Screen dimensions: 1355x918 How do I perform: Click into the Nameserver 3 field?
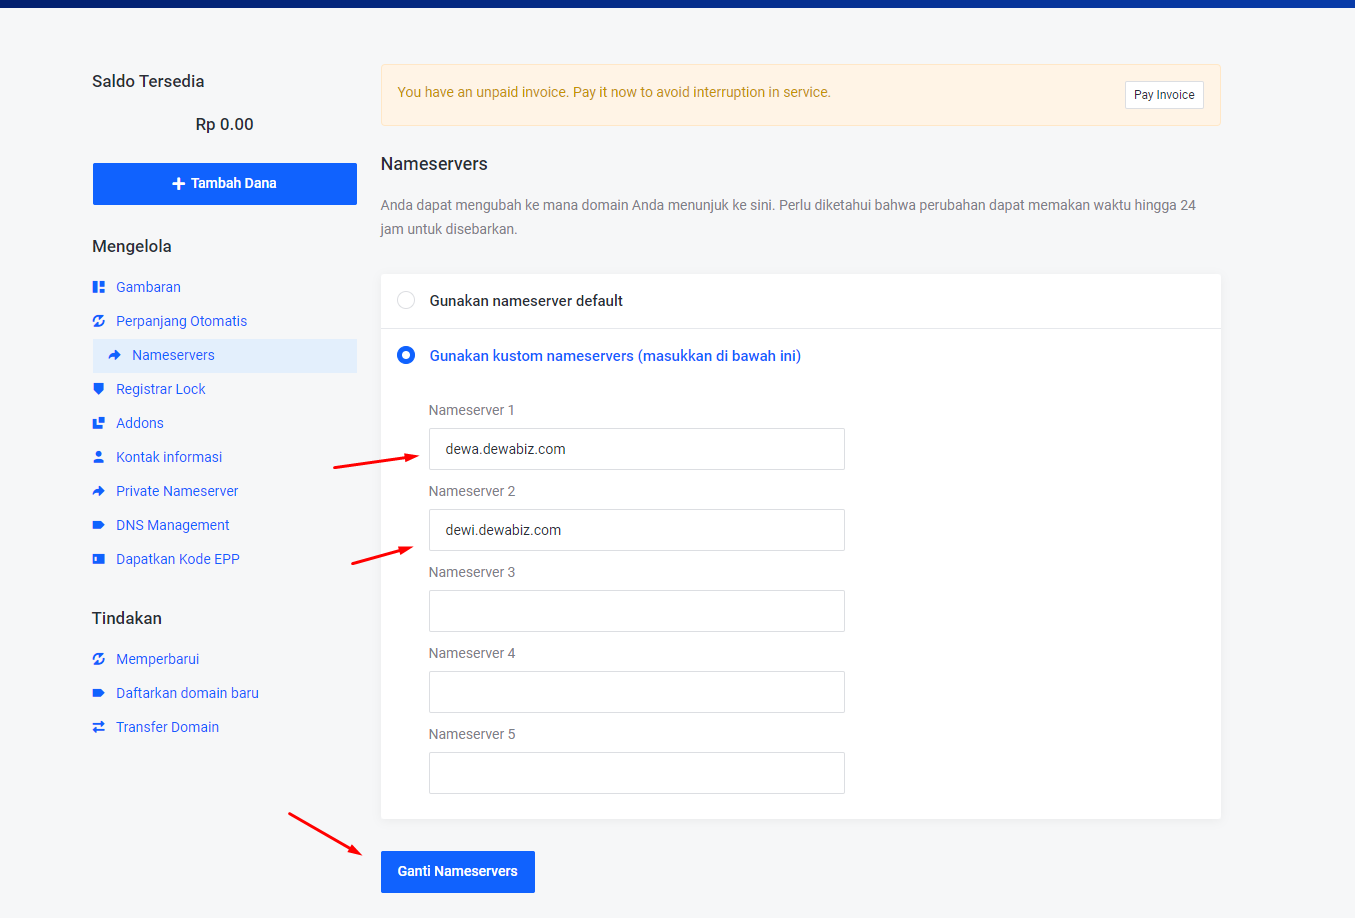click(636, 611)
